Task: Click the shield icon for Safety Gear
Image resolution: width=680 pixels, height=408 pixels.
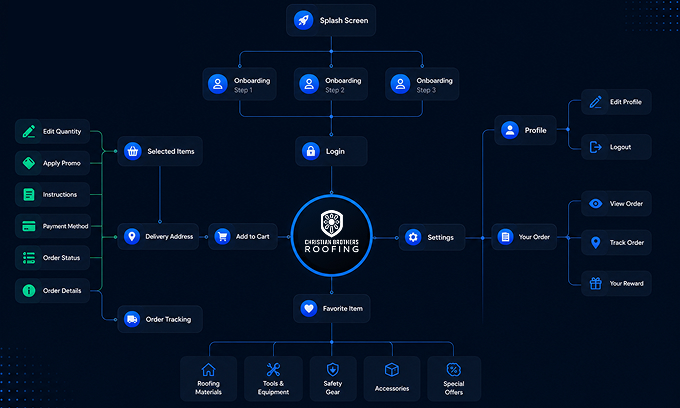Action: tap(333, 369)
